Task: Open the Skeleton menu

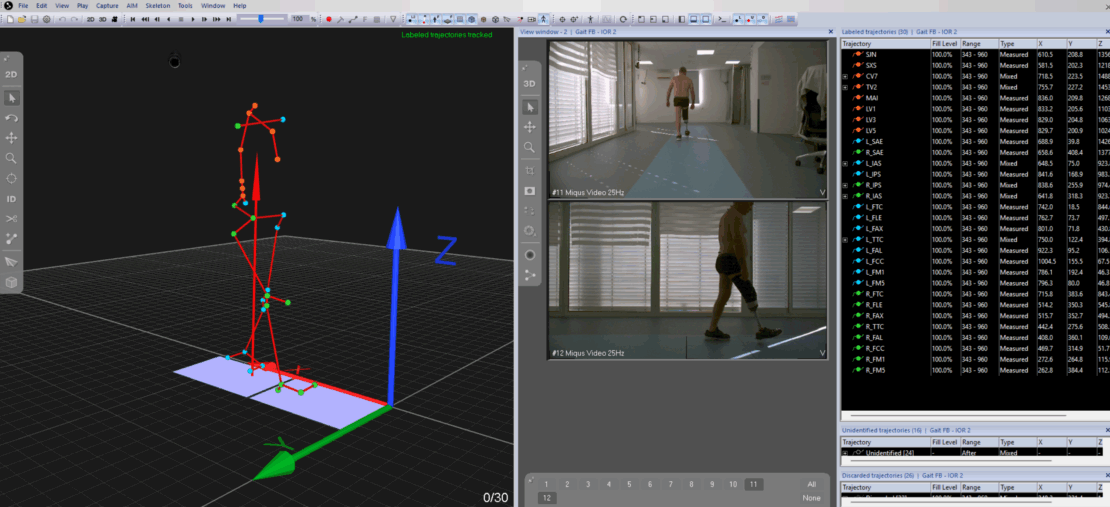Action: [x=158, y=6]
